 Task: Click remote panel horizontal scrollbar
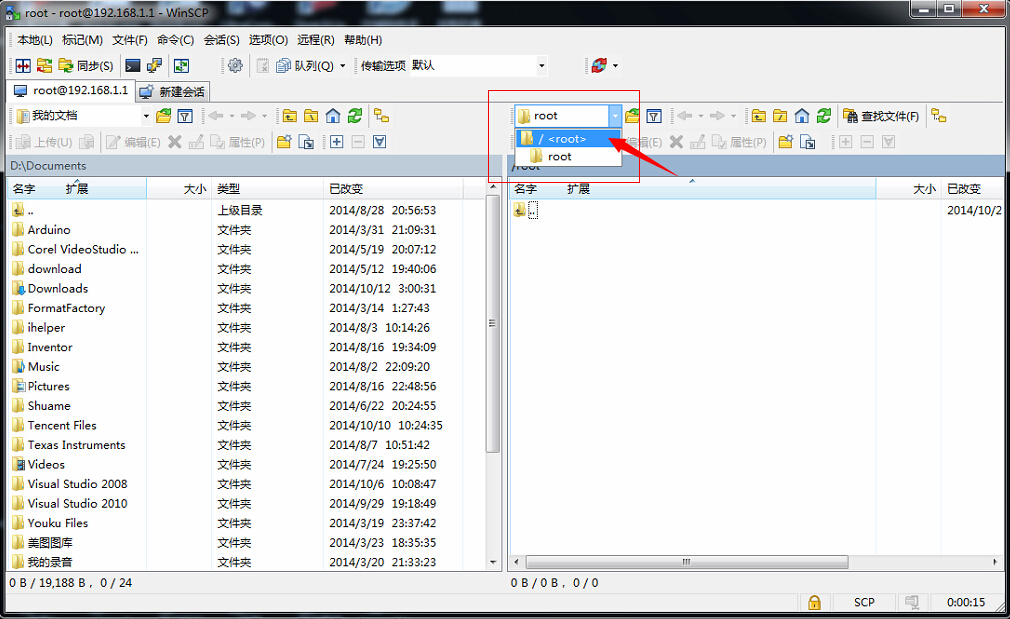[687, 562]
